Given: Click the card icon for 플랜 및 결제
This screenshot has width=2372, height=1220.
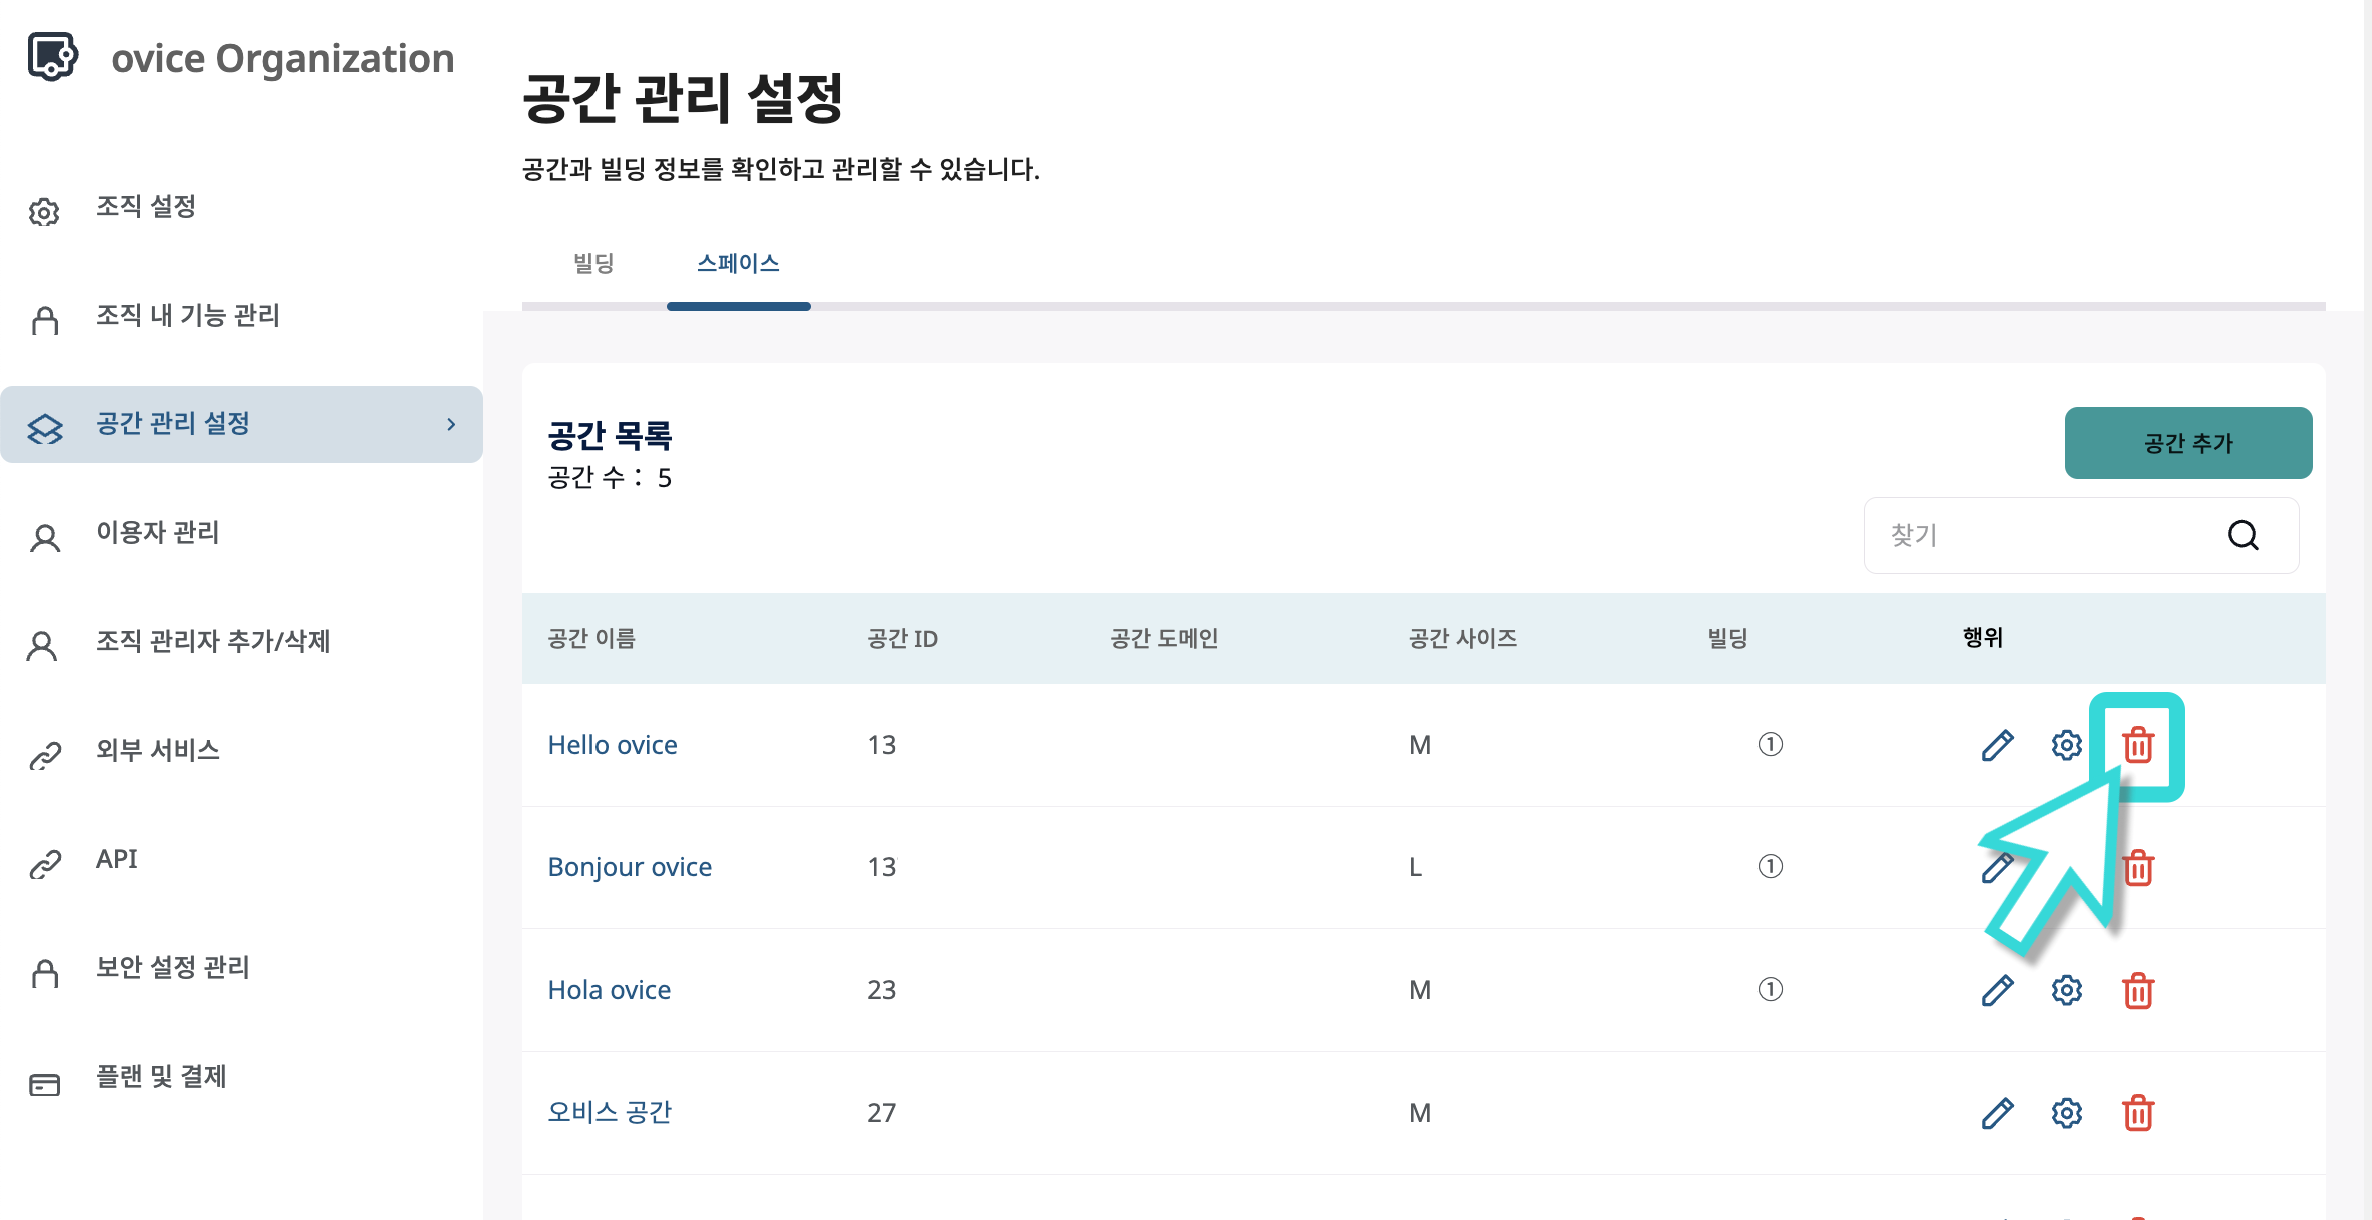Looking at the screenshot, I should (45, 1084).
